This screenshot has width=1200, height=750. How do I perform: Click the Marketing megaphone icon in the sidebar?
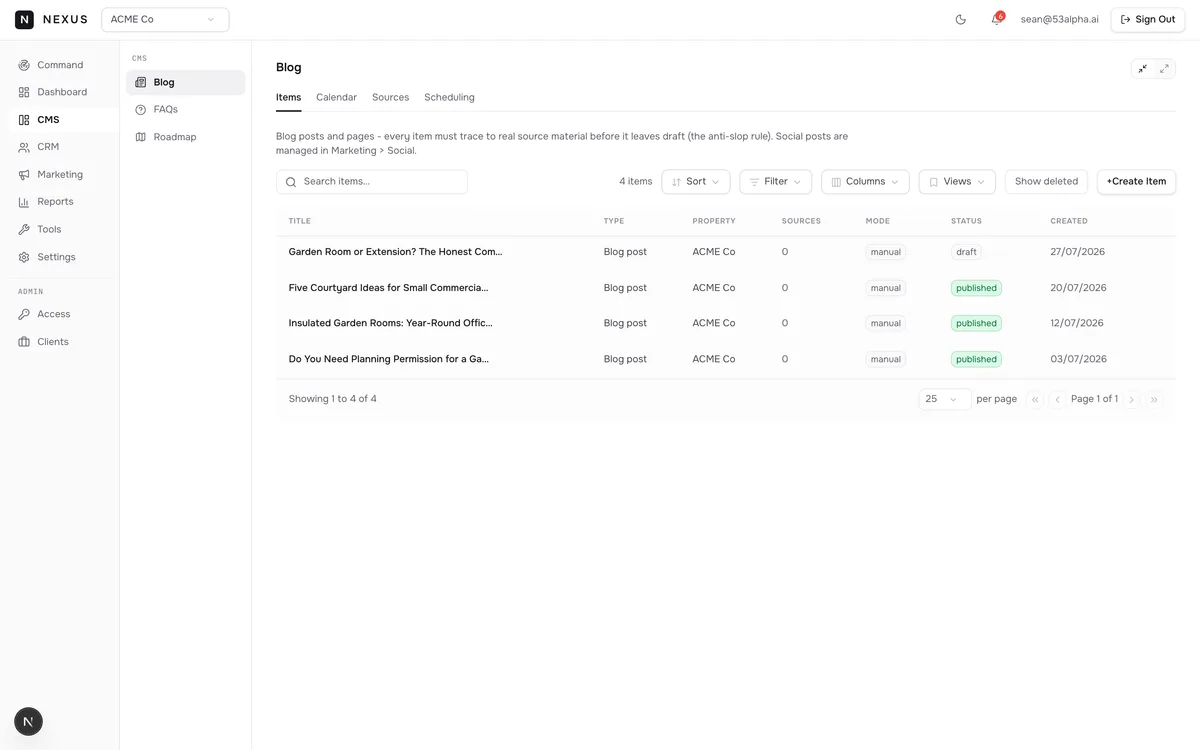click(24, 175)
